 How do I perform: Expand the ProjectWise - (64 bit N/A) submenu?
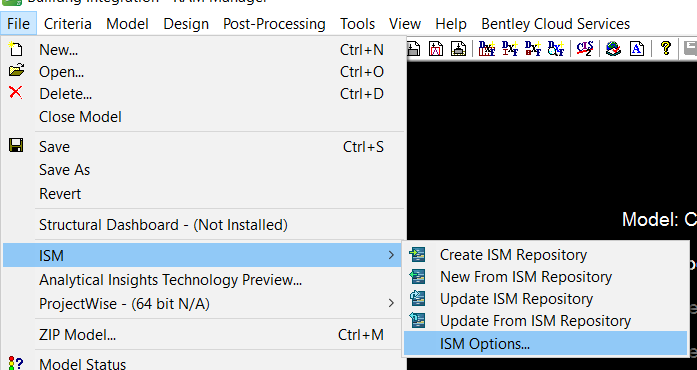pos(204,304)
